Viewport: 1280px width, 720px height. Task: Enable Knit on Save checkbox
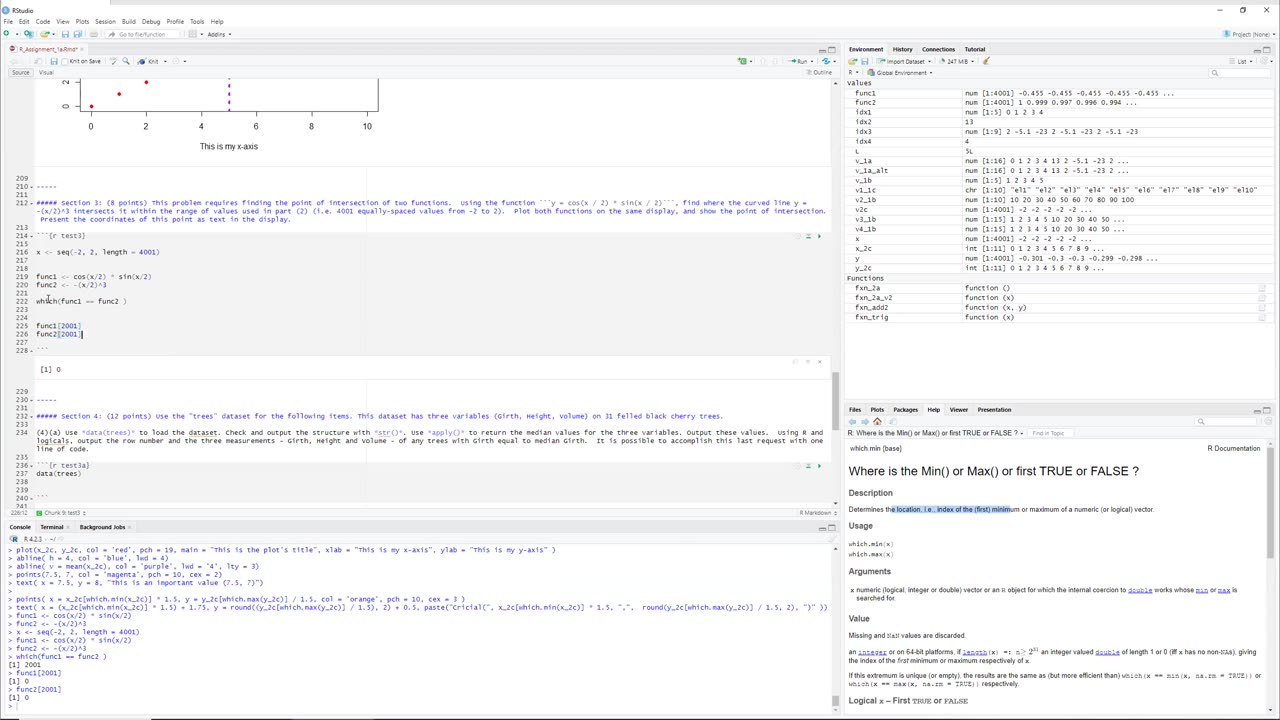[x=65, y=61]
